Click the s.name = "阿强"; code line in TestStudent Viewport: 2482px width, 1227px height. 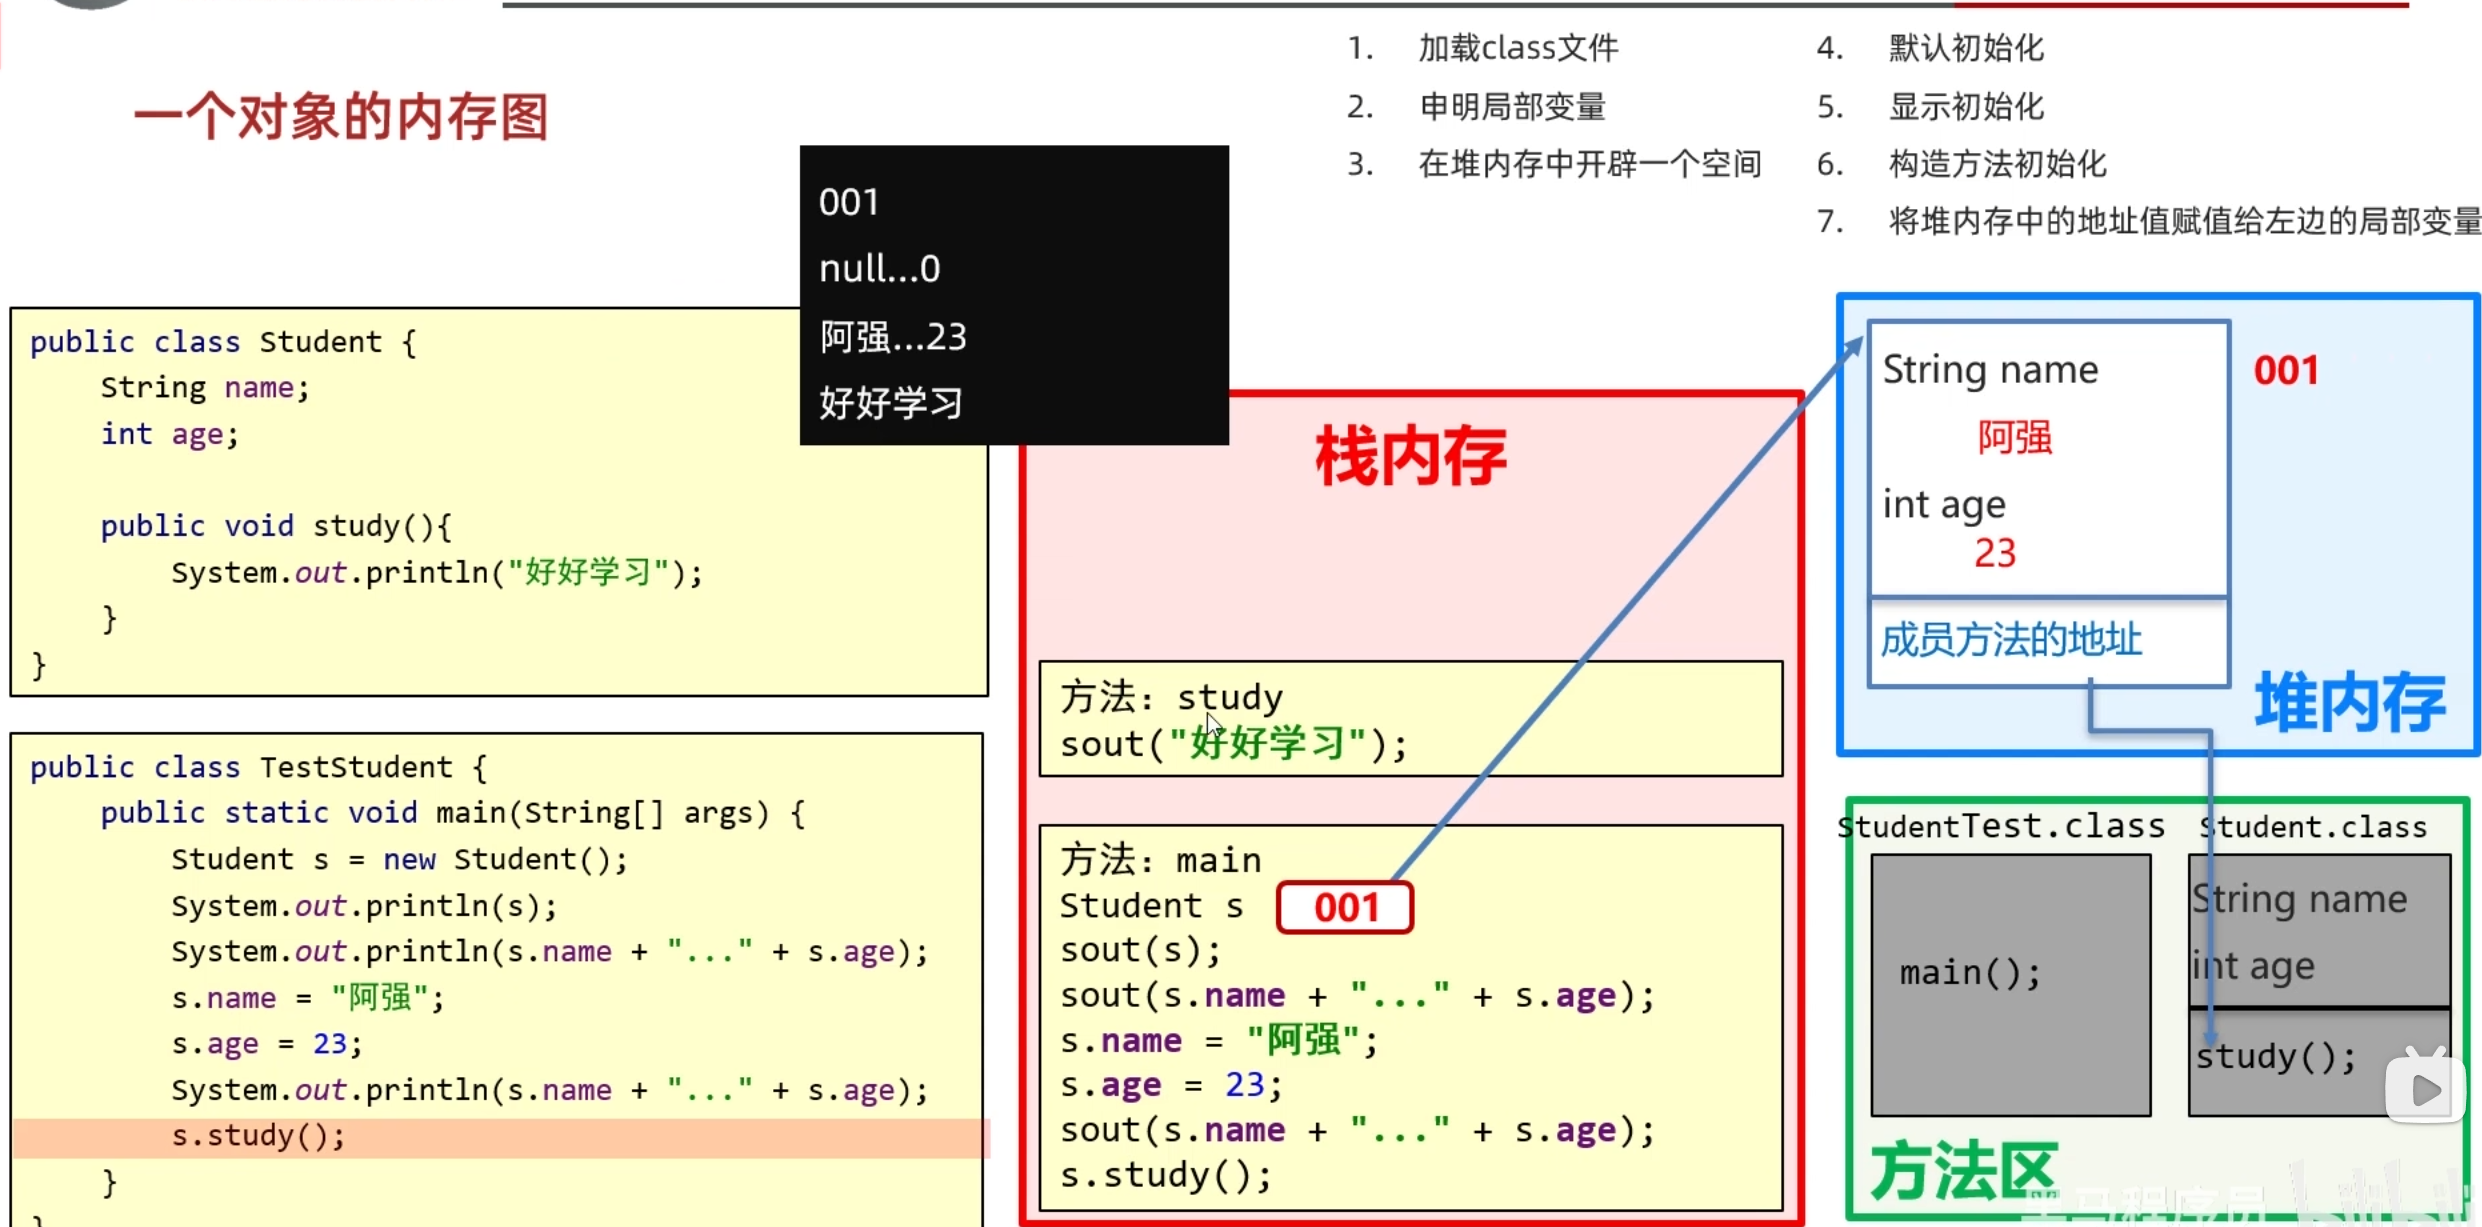pyautogui.click(x=308, y=997)
